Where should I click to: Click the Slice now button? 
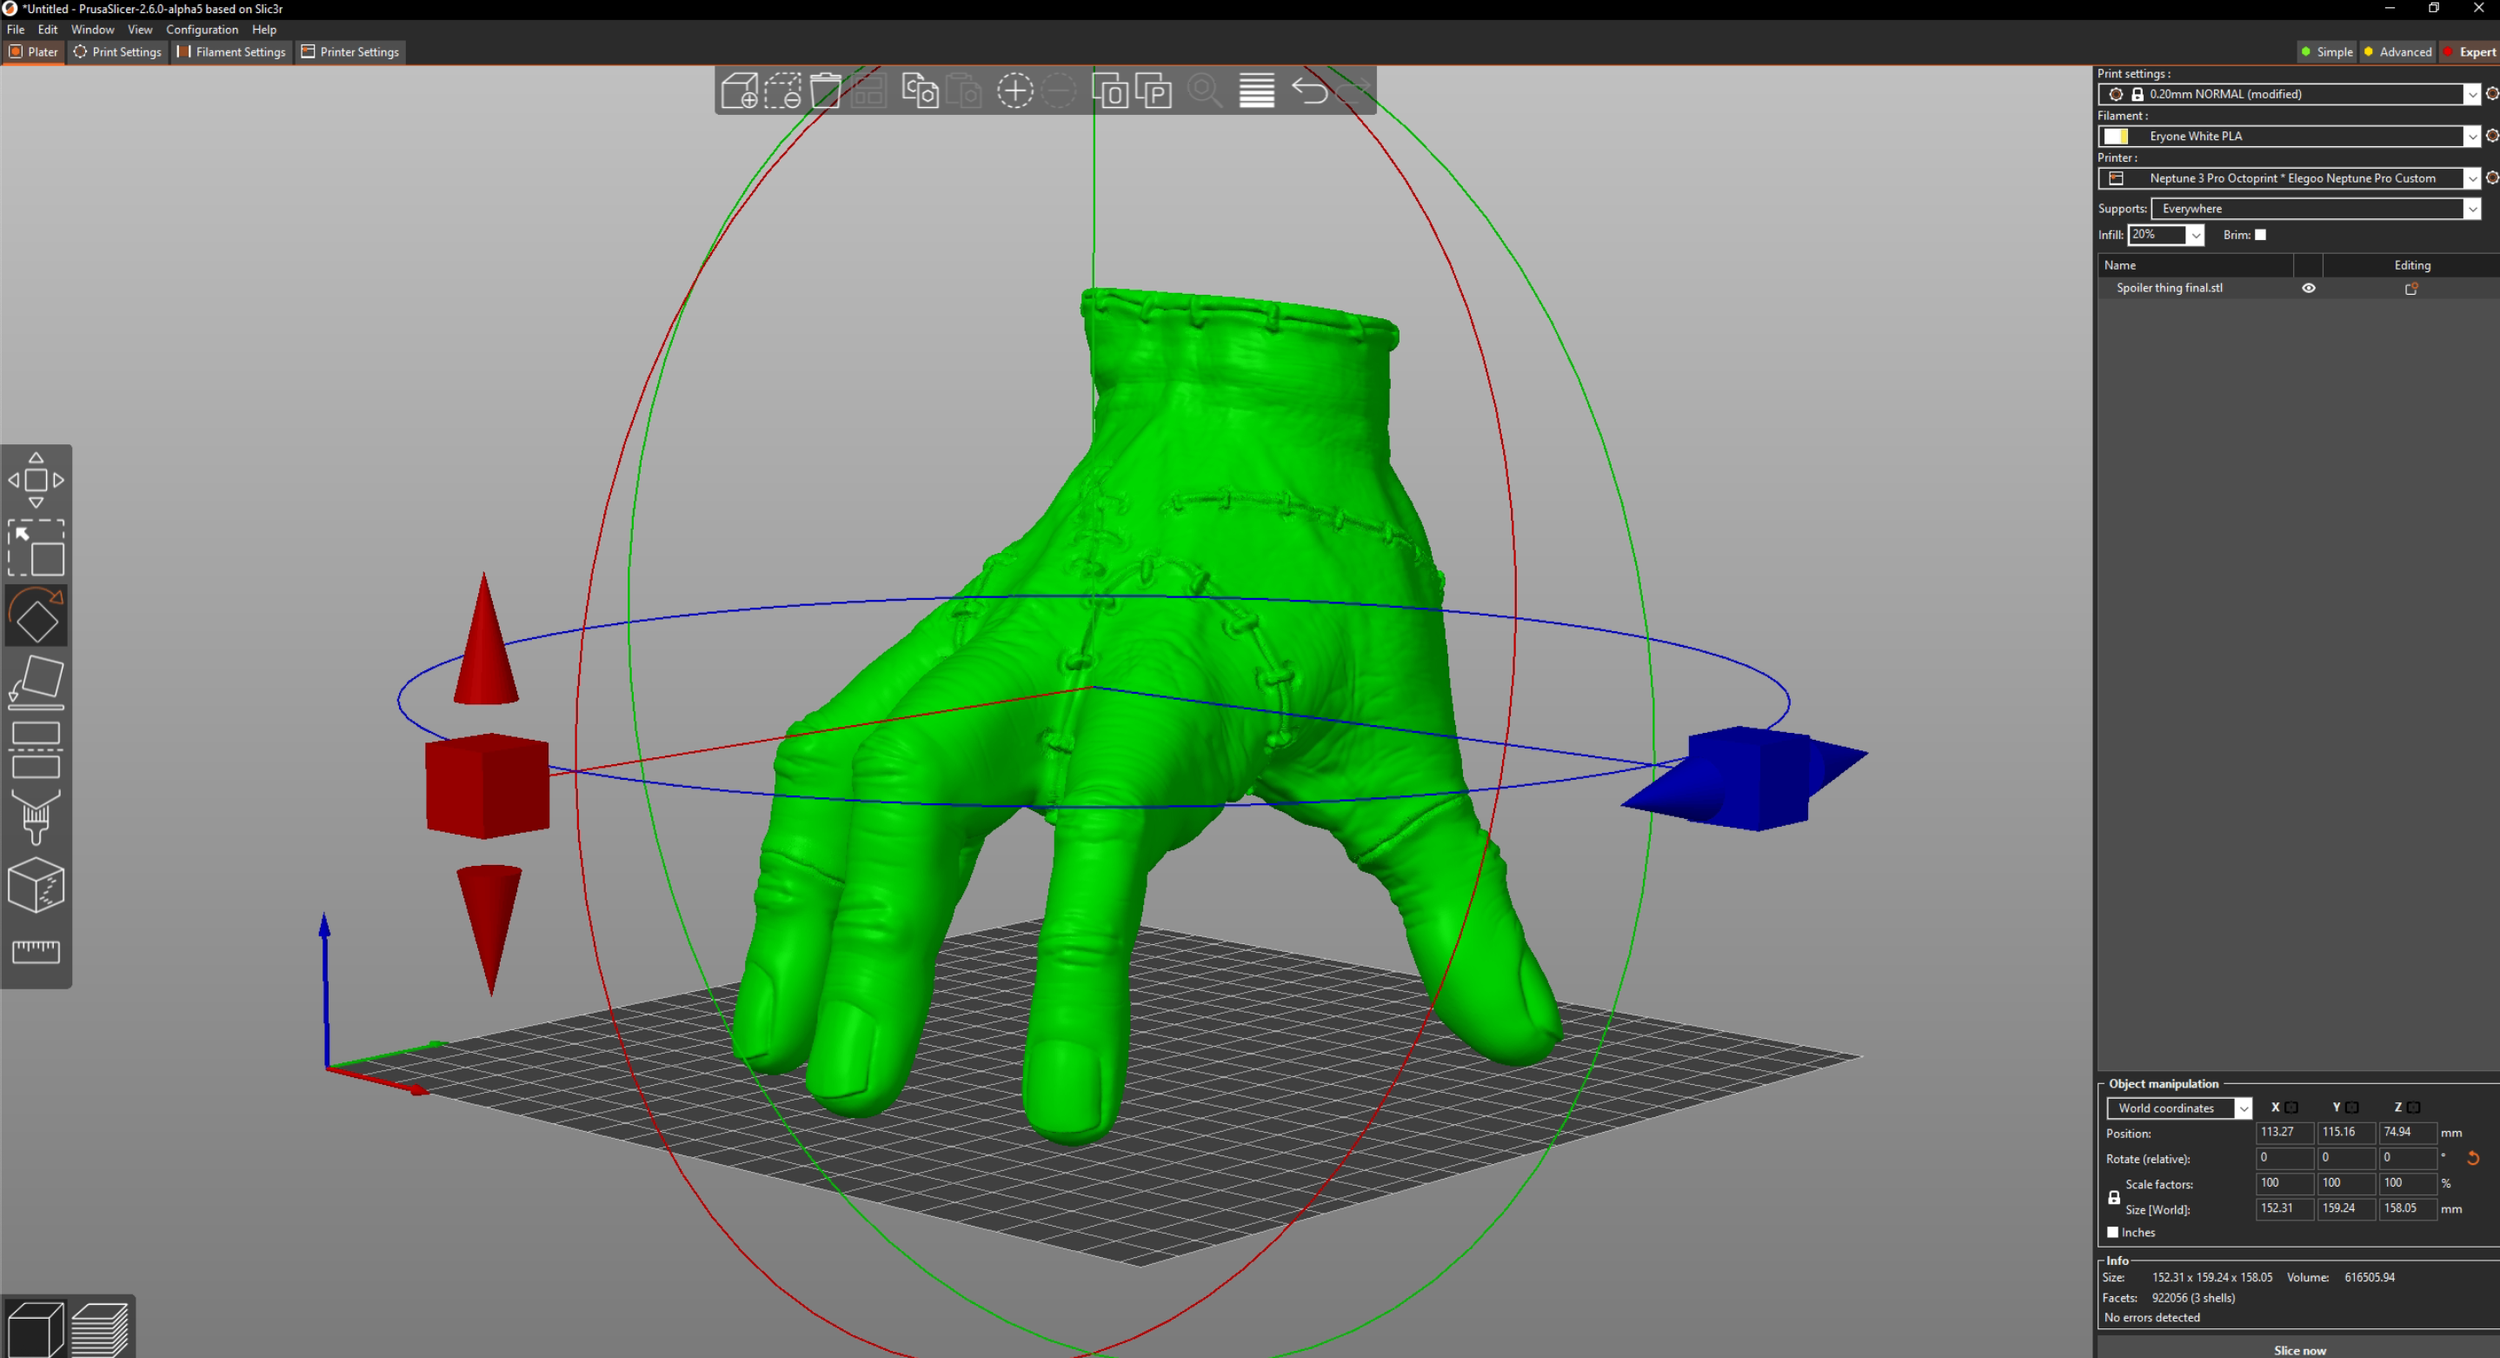coord(2299,1349)
